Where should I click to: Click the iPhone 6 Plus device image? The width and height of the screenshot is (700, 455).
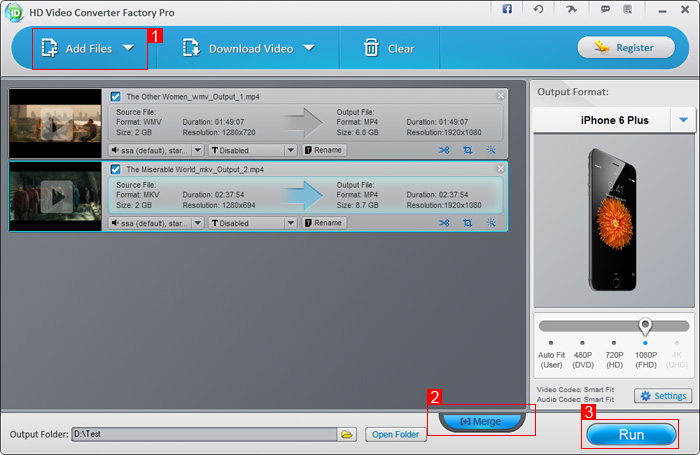click(614, 220)
